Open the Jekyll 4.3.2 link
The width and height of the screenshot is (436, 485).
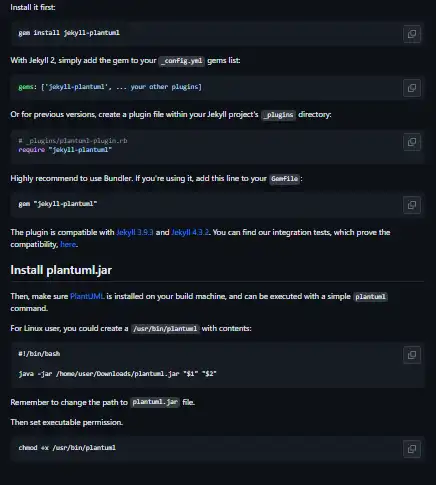pyautogui.click(x=190, y=232)
